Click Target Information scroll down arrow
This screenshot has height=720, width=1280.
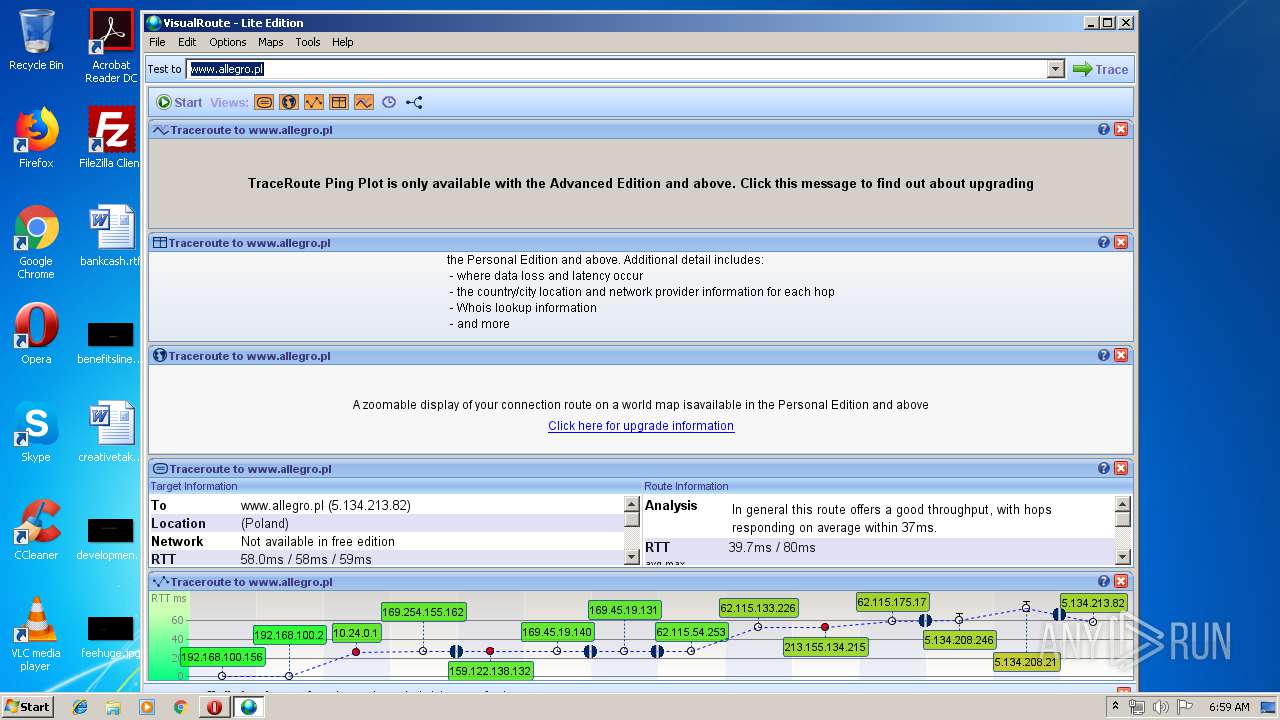click(x=631, y=558)
